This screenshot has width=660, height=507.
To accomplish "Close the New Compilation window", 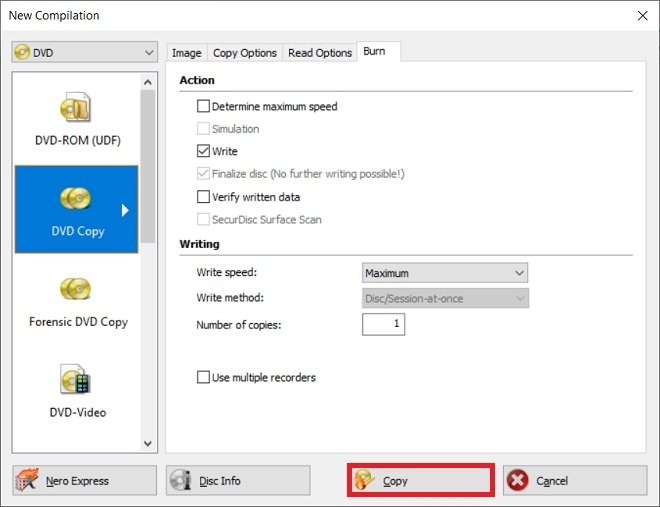I will [642, 16].
